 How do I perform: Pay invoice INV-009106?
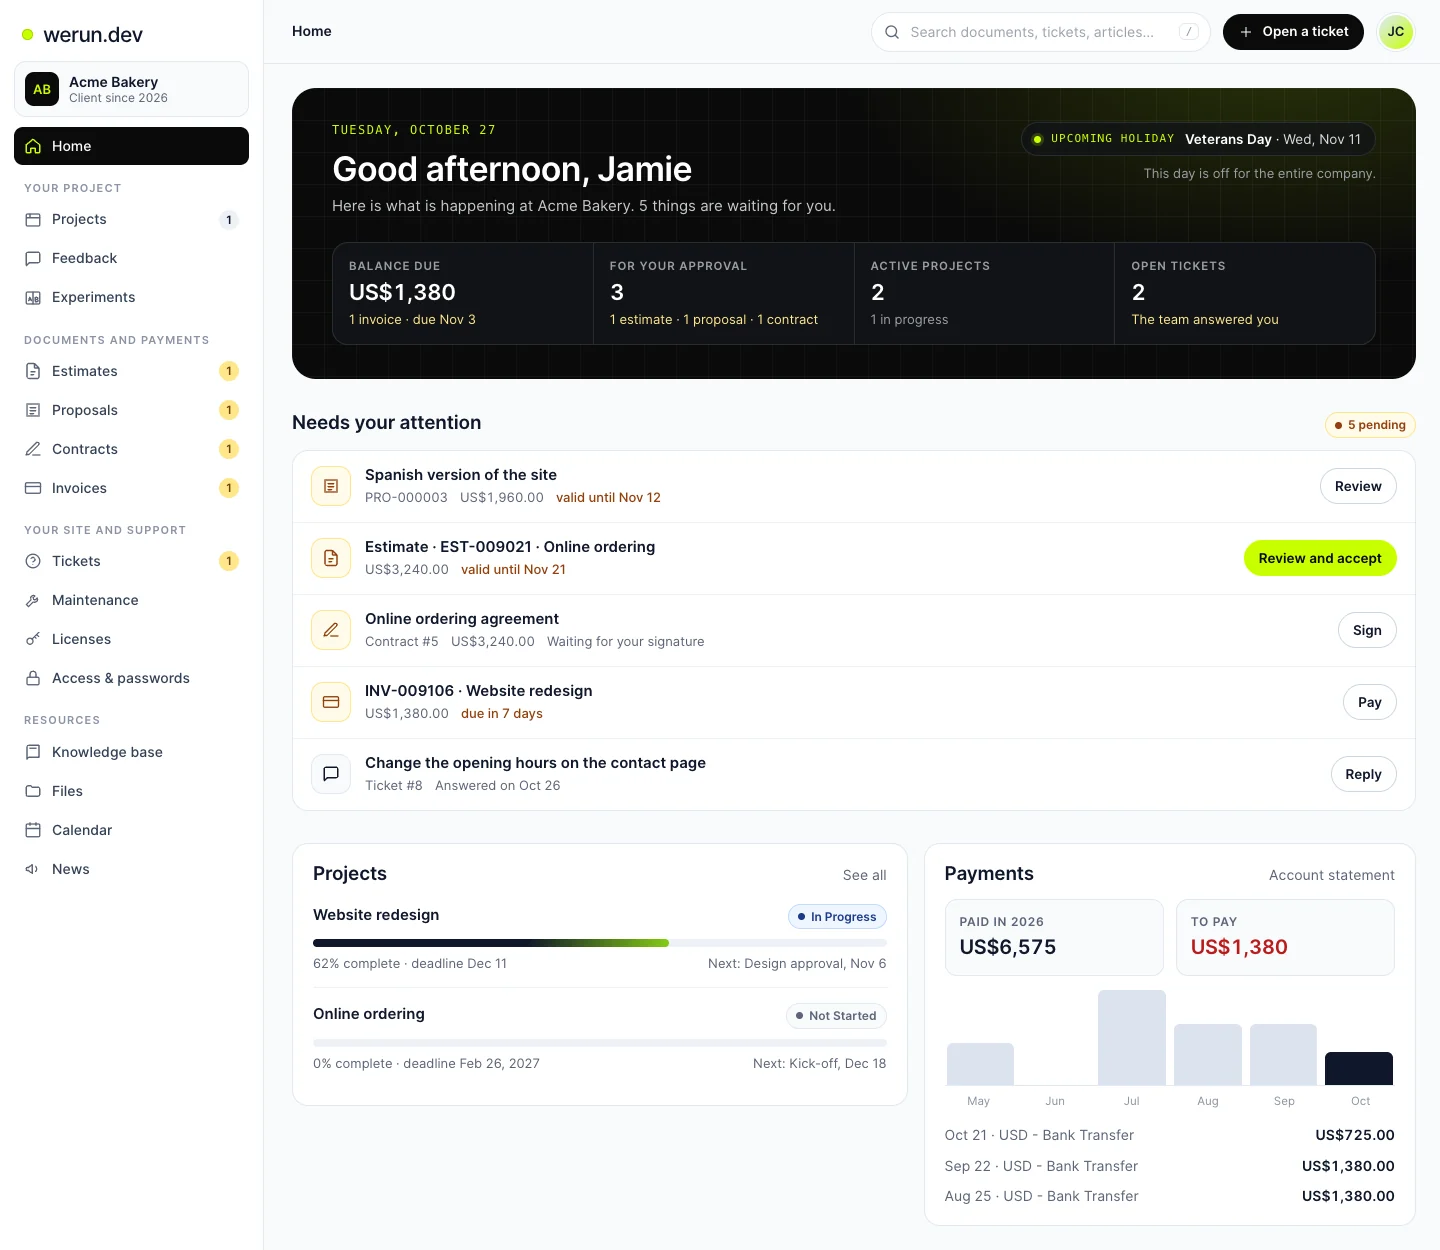[x=1369, y=702]
